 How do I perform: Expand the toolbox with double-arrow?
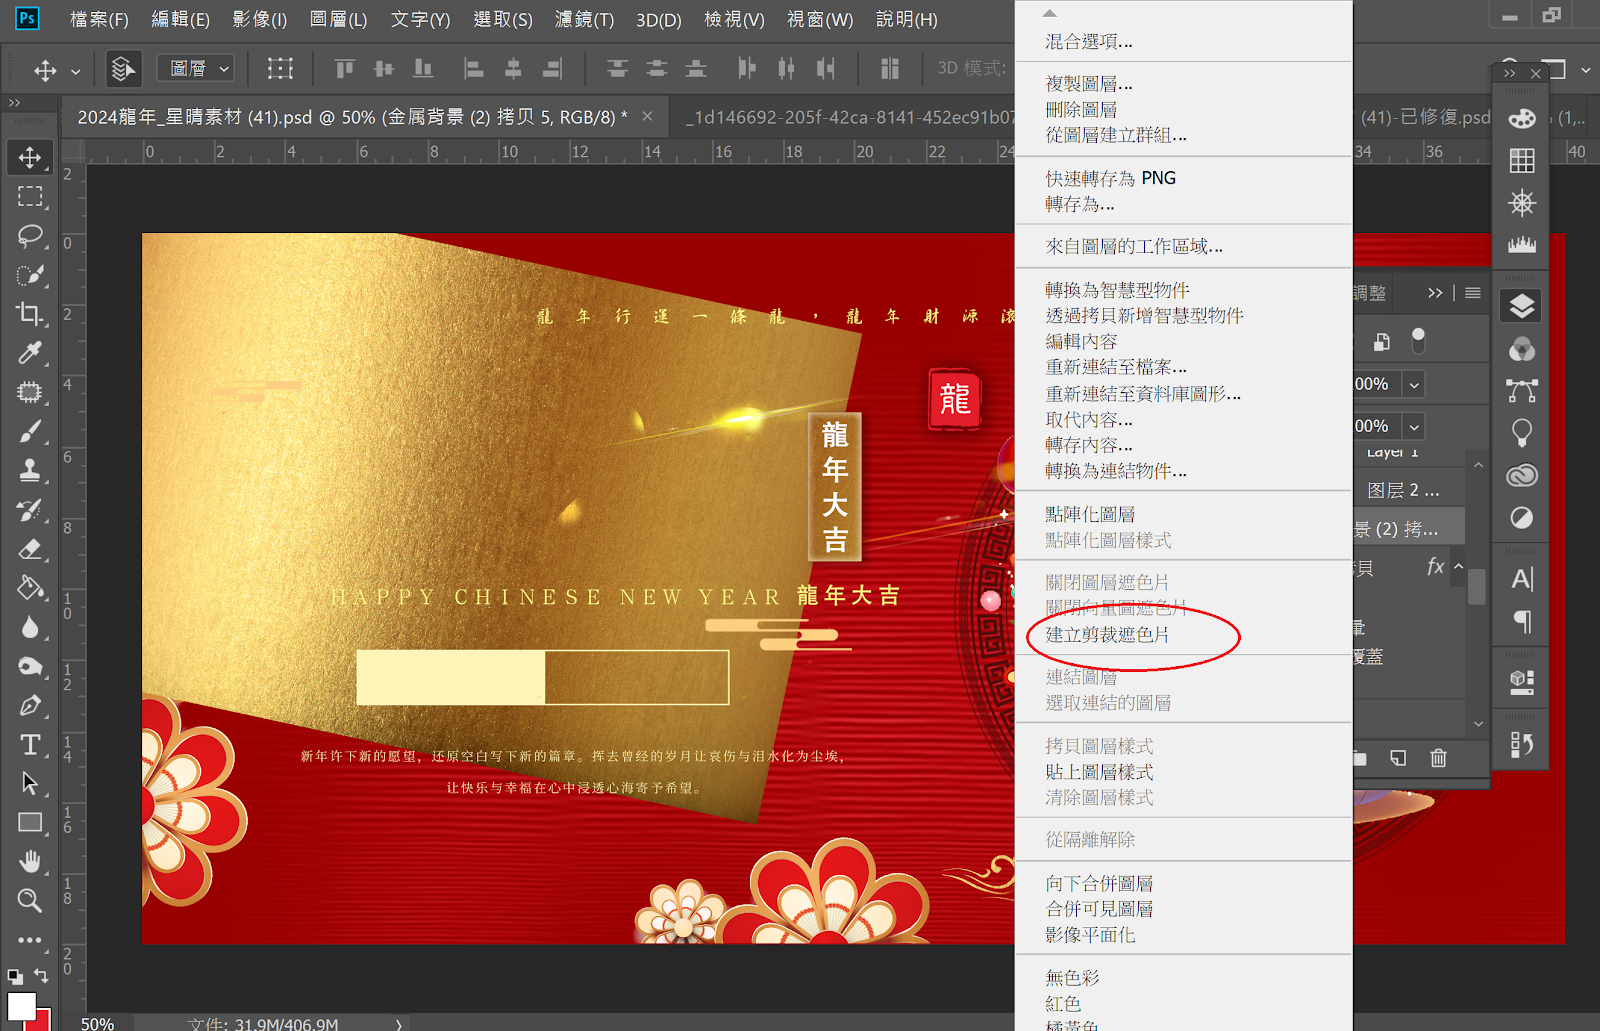coord(14,102)
